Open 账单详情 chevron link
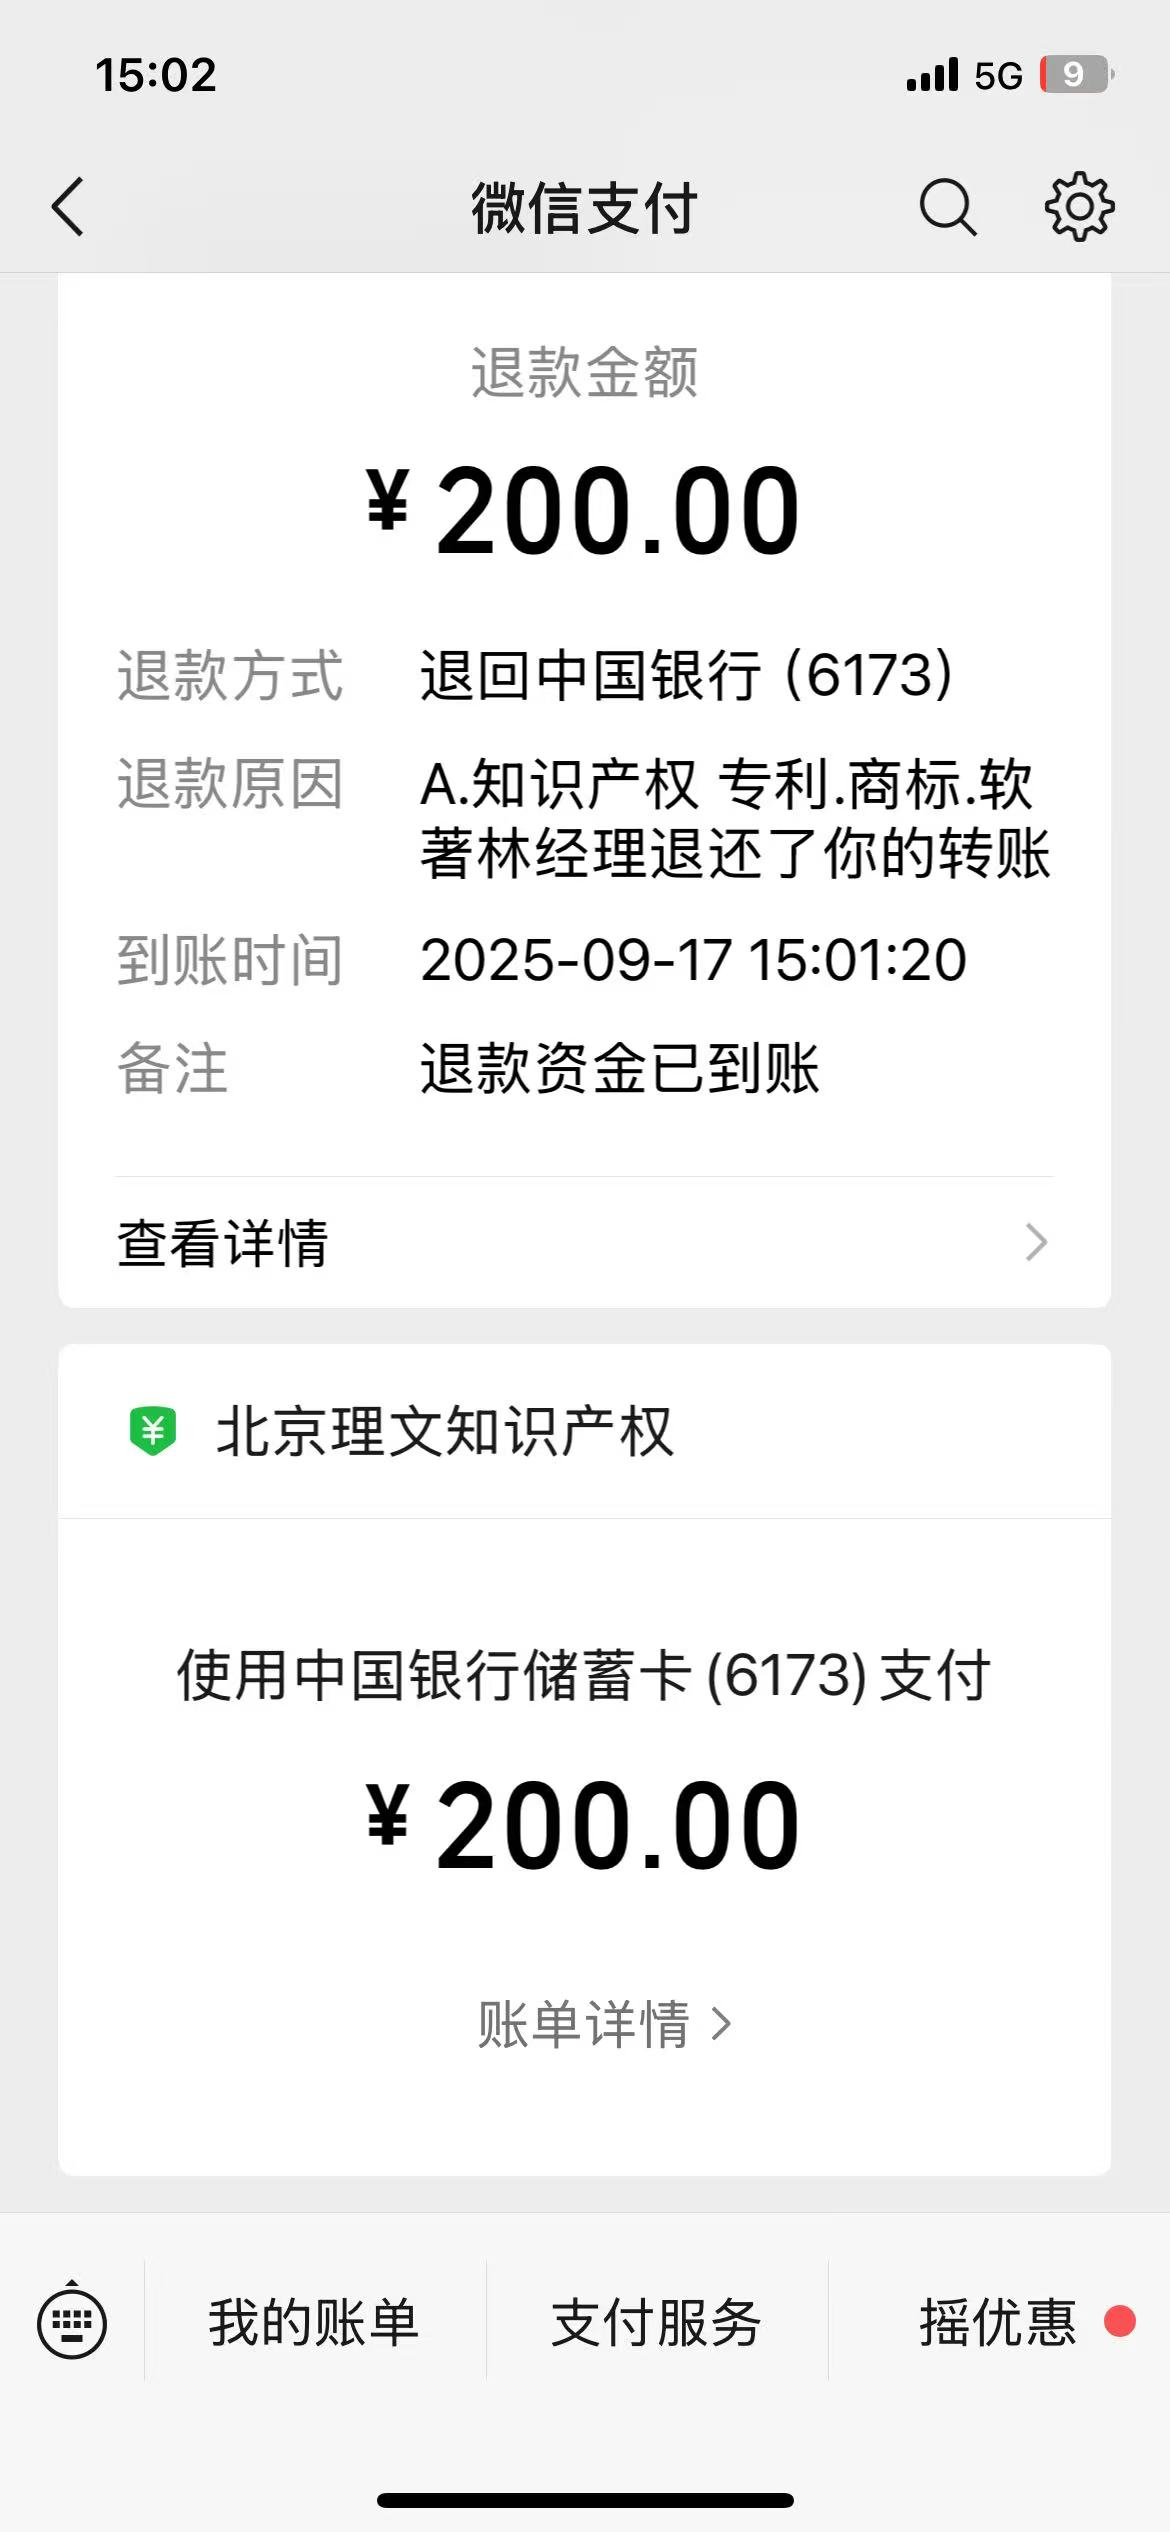 [605, 2025]
